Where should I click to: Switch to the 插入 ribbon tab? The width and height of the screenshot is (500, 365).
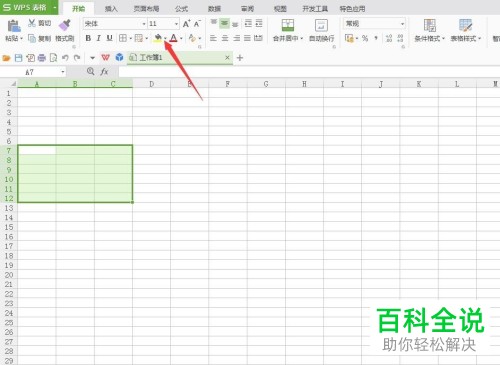point(111,9)
